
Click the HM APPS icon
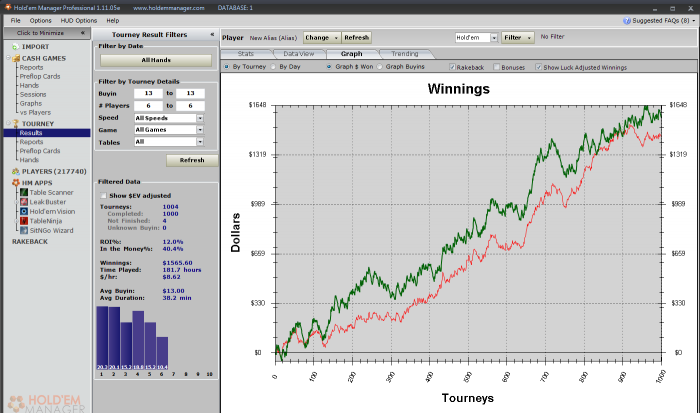click(x=16, y=183)
